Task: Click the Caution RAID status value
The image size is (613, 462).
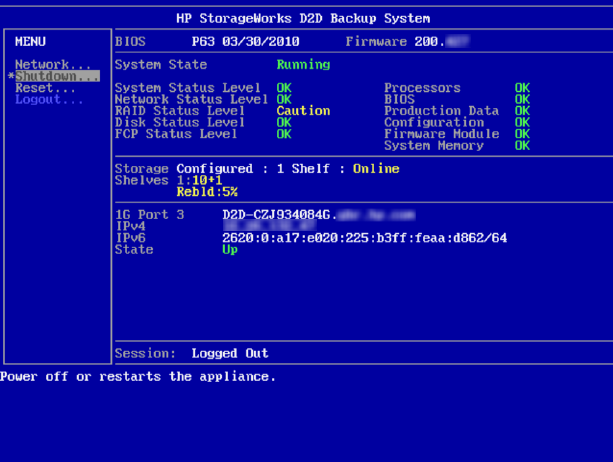Action: click(x=303, y=111)
